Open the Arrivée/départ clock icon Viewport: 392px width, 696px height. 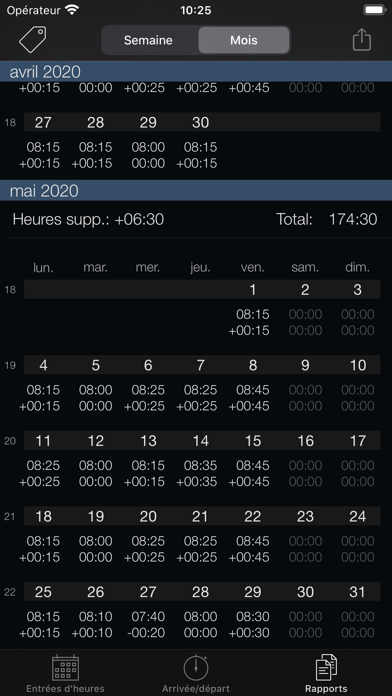point(196,668)
